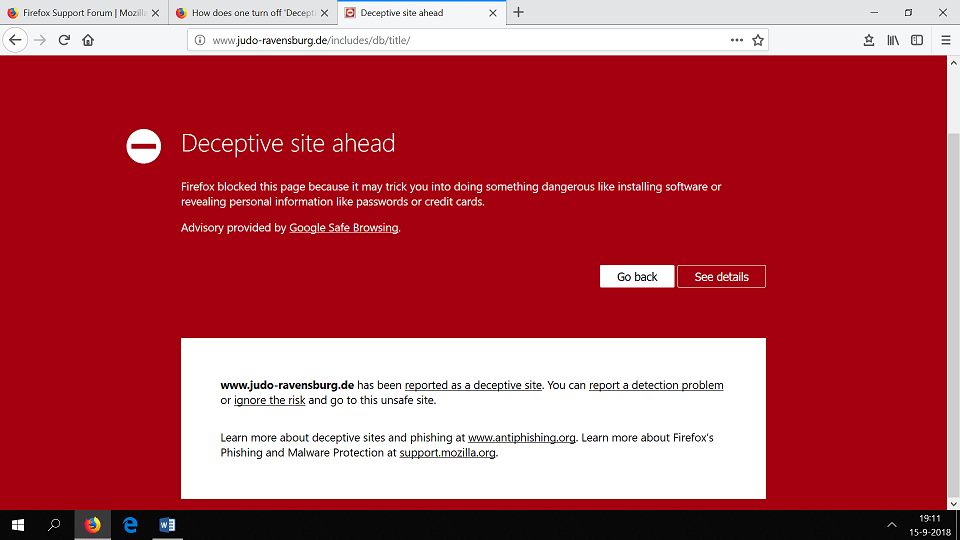Open the Firefox hamburger menu
This screenshot has height=540, width=960.
click(945, 40)
